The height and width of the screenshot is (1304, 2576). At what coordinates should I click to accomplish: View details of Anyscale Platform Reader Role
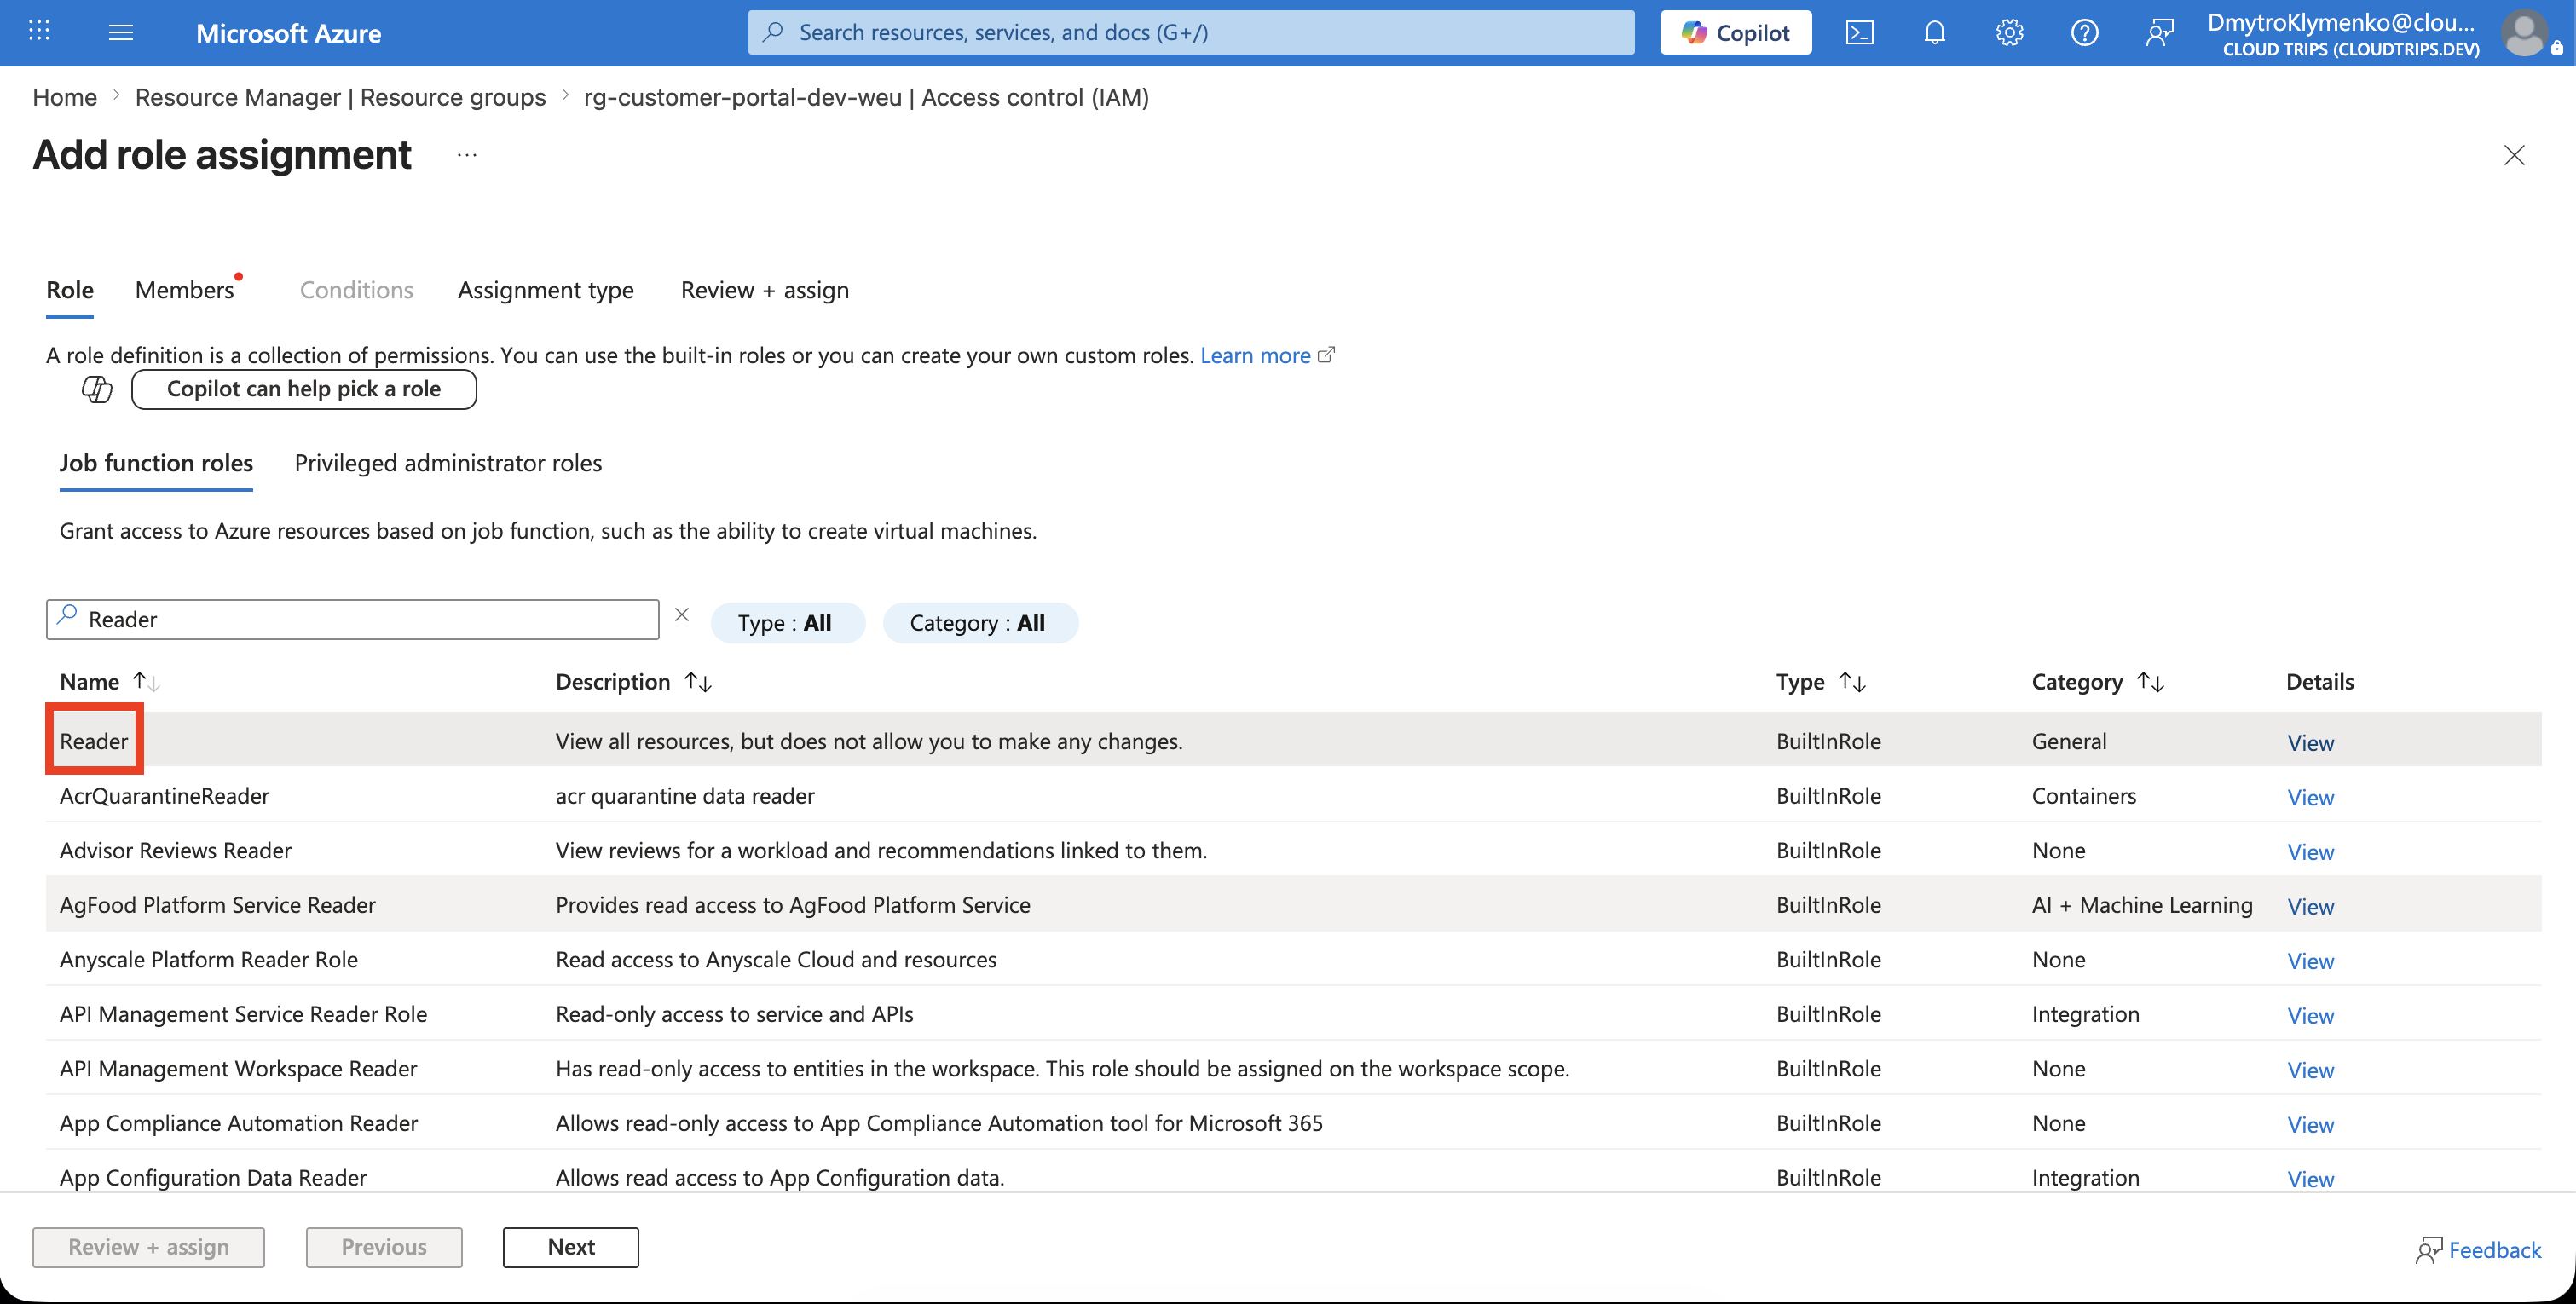tap(2310, 961)
